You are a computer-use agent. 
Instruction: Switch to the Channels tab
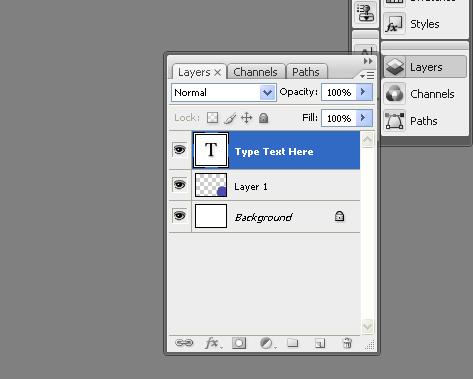[255, 72]
